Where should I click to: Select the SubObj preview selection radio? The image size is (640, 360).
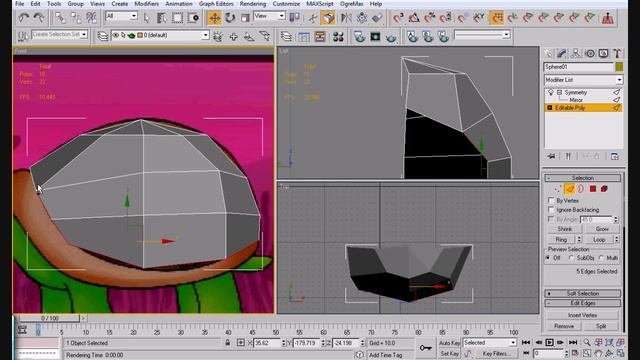coord(571,258)
